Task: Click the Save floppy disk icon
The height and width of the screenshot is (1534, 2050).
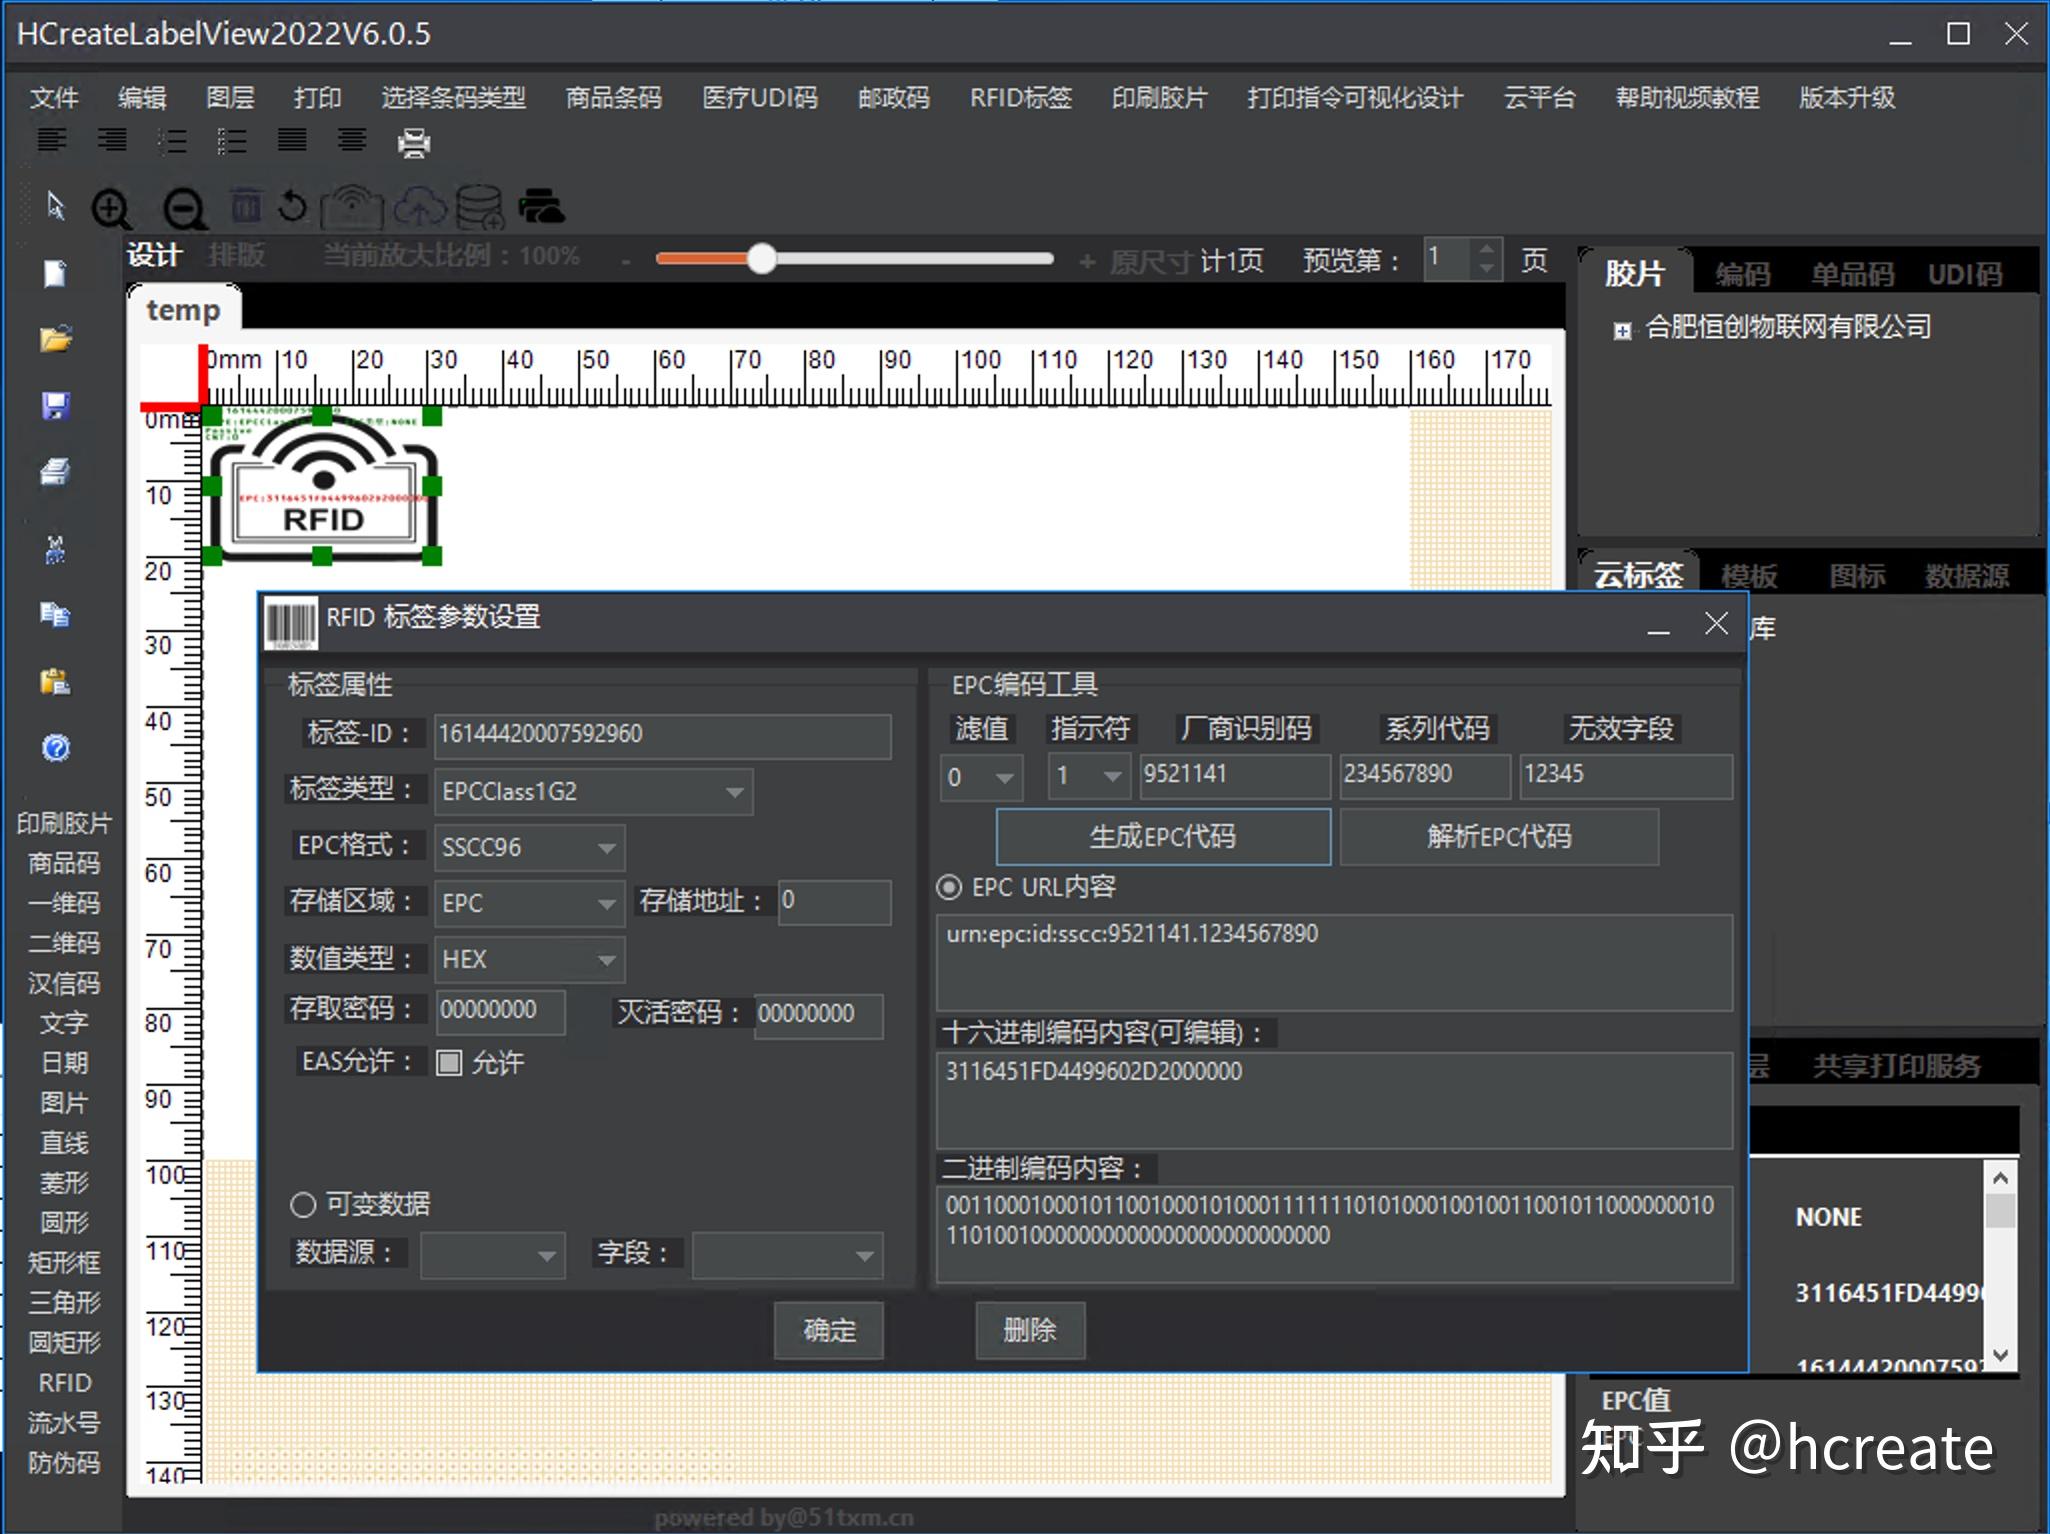Action: coord(56,405)
